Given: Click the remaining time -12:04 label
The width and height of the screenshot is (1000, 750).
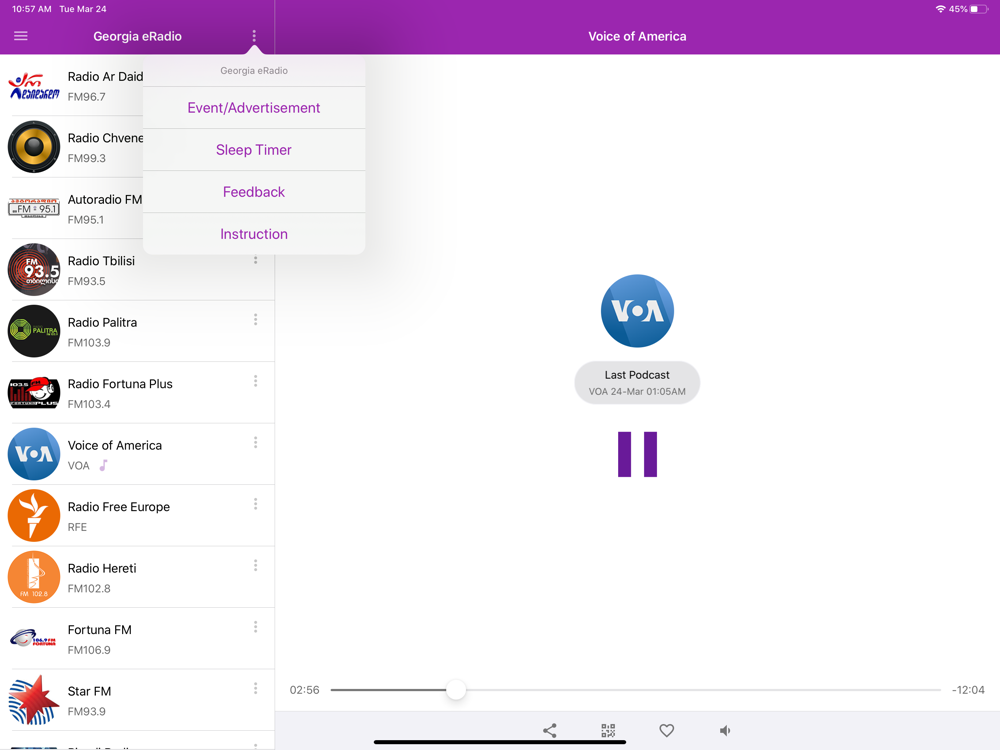Looking at the screenshot, I should click(x=968, y=690).
